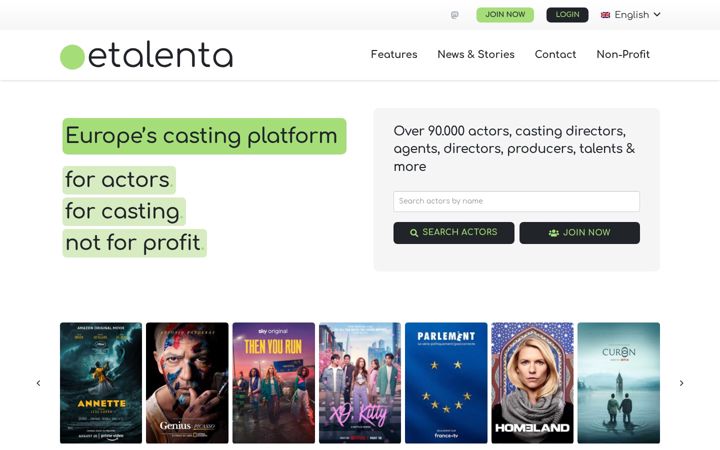Image resolution: width=720 pixels, height=450 pixels.
Task: Open the Curon poster
Action: point(619,383)
